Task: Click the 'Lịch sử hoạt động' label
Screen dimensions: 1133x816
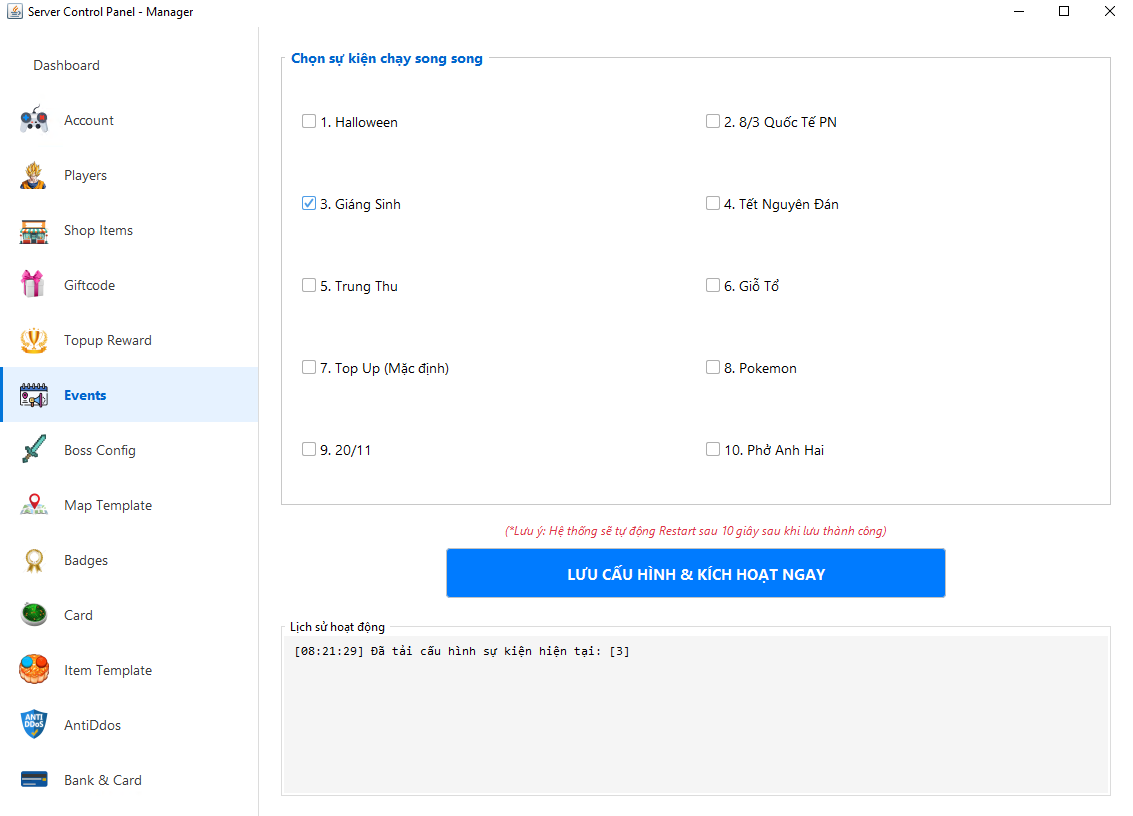Action: point(337,627)
